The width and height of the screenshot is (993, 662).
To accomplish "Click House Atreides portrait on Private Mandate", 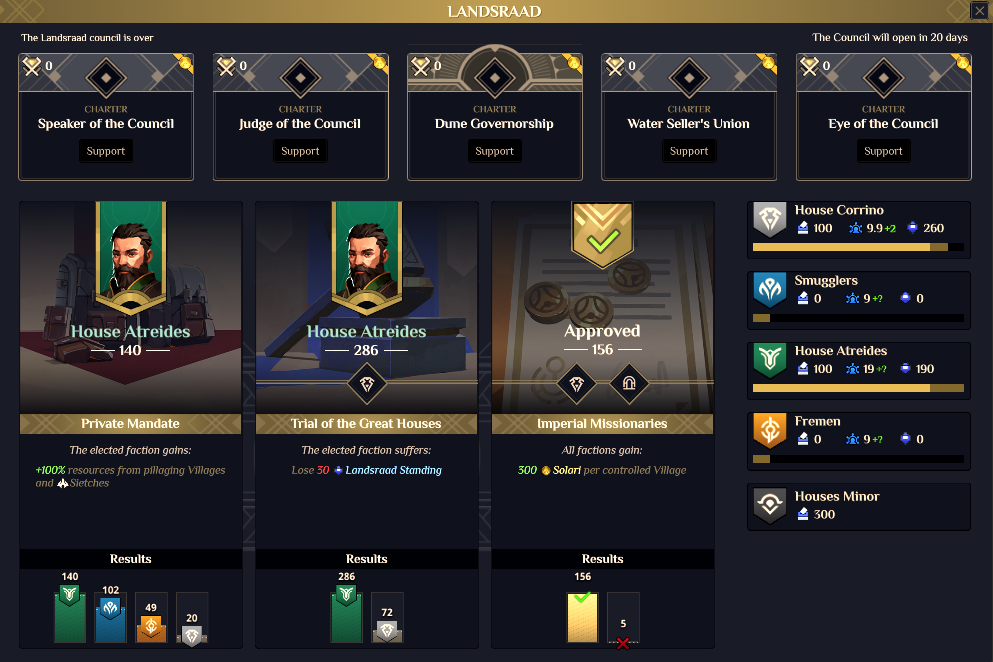I will point(130,258).
